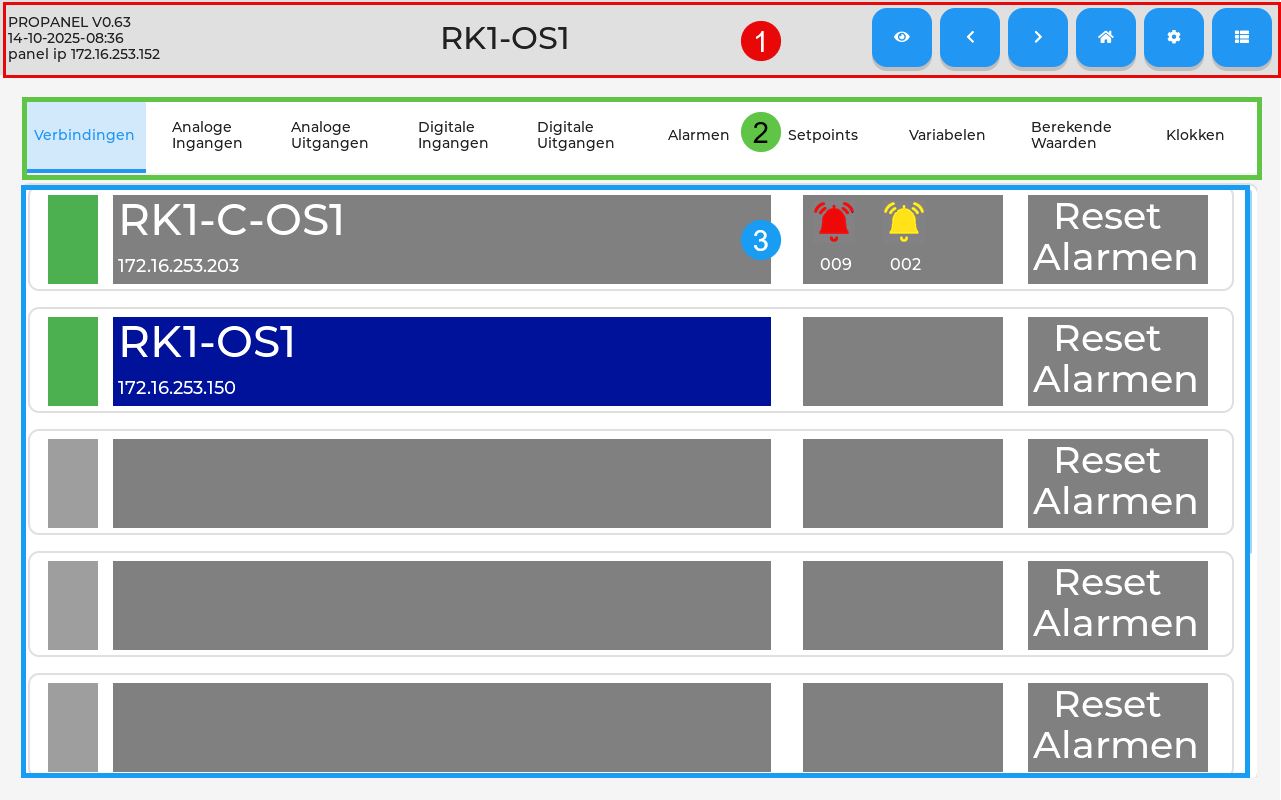Switch to the Alarmen tab
1281x800 pixels.
pos(698,135)
